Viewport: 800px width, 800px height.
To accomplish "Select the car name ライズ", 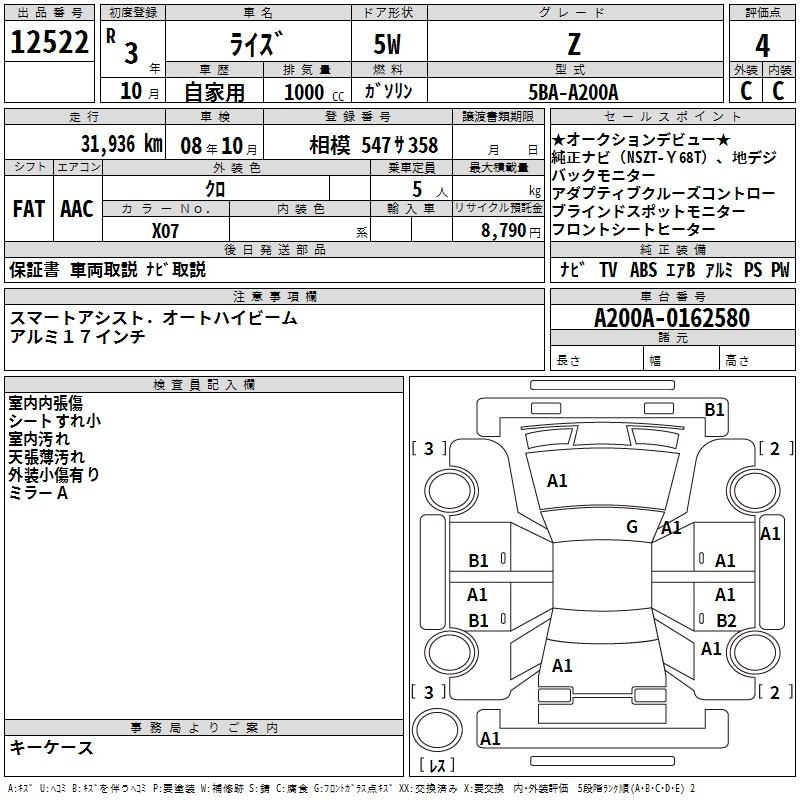I will (x=257, y=45).
